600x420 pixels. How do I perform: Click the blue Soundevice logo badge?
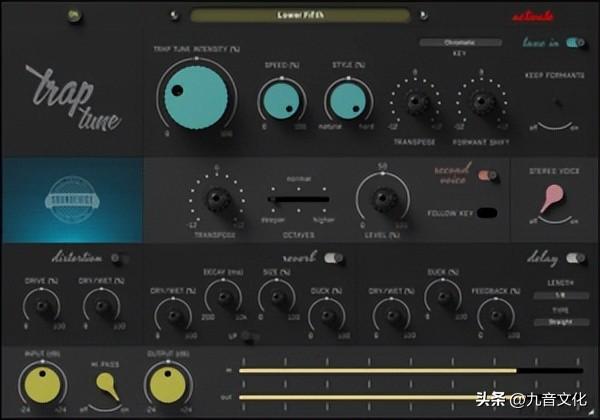tap(72, 199)
